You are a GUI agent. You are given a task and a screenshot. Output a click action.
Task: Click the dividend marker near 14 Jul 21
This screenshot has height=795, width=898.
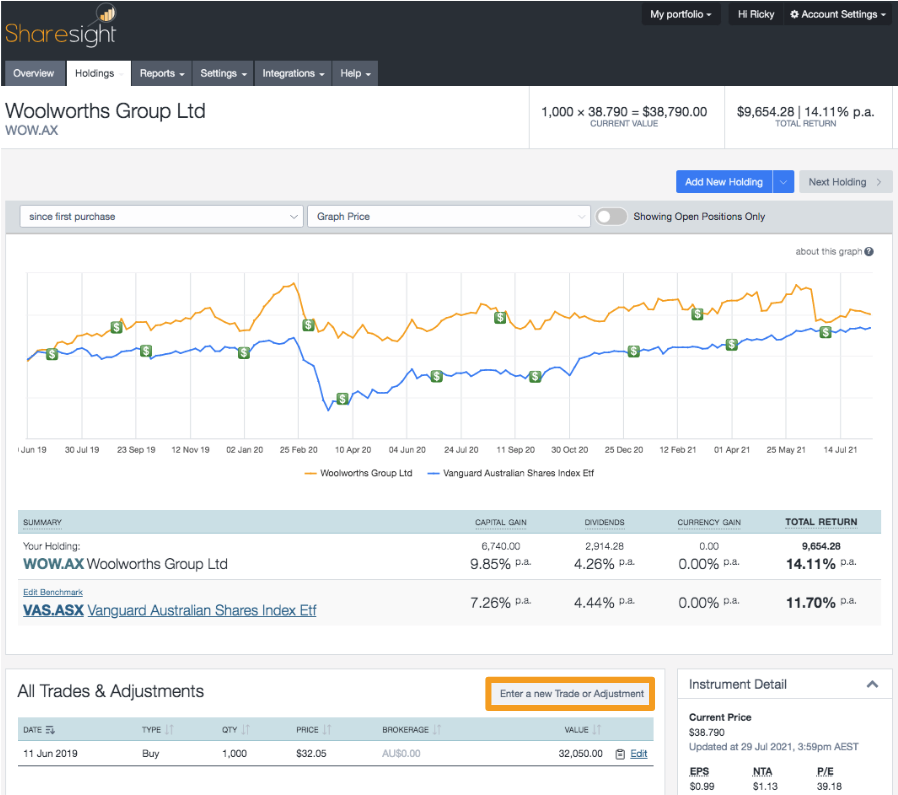(825, 332)
